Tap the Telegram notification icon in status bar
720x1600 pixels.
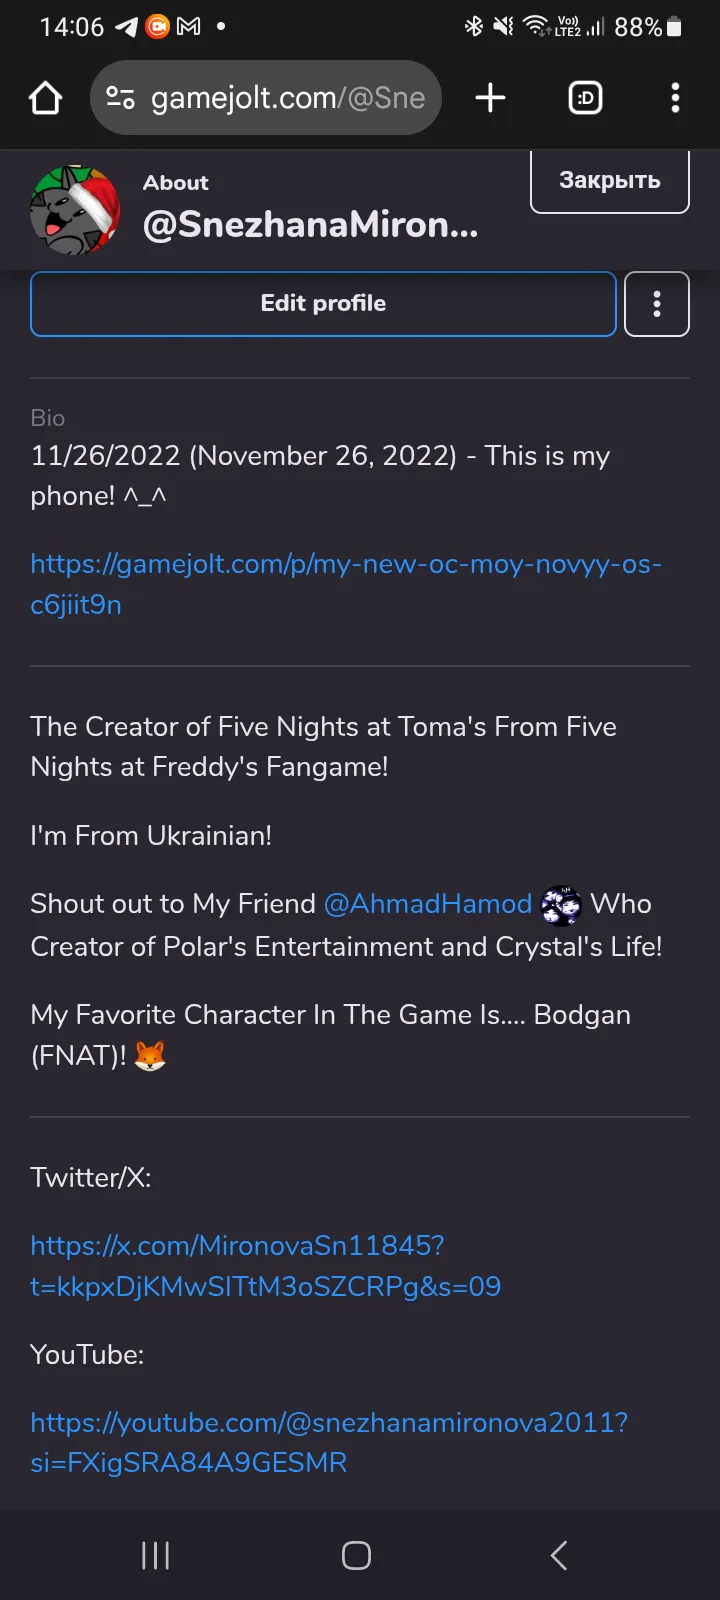tap(126, 27)
